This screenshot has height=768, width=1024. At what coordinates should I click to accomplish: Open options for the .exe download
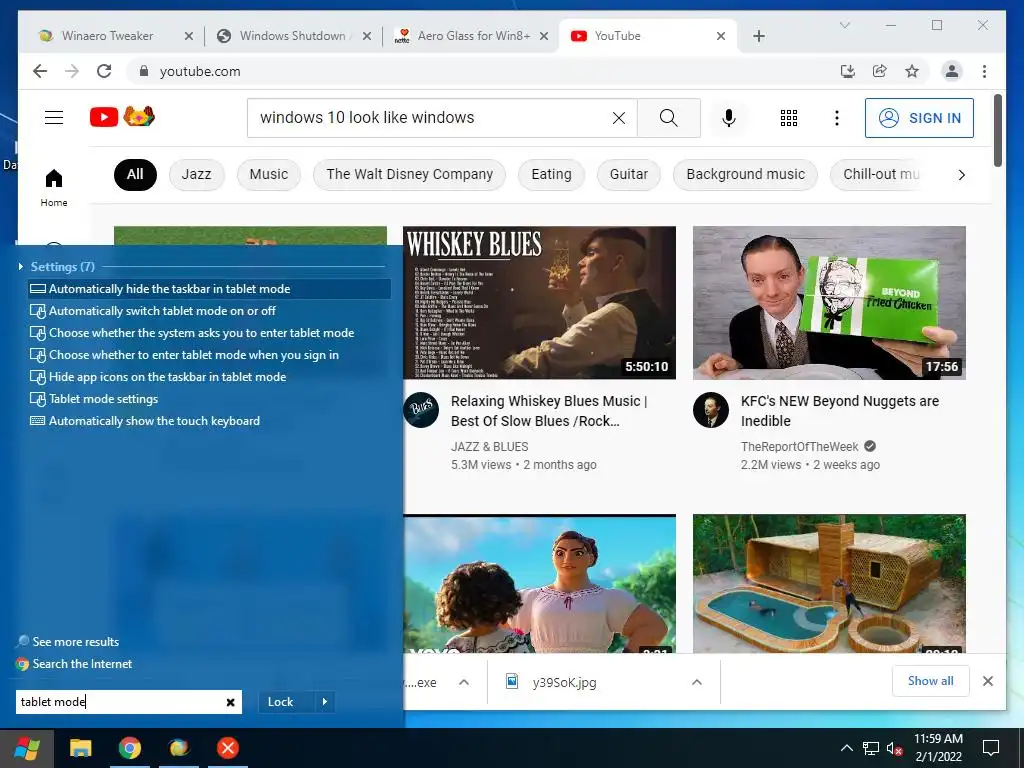(x=464, y=682)
